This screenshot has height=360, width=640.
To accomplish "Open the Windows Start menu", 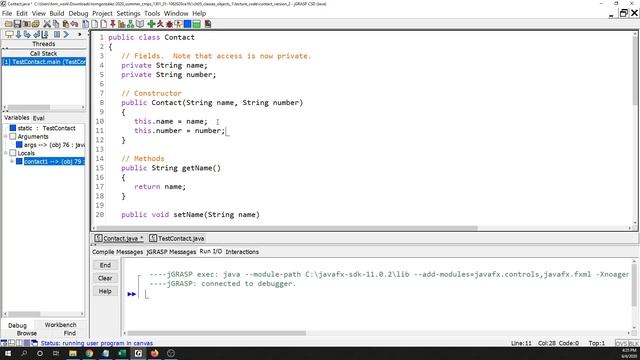I will [x=8, y=353].
